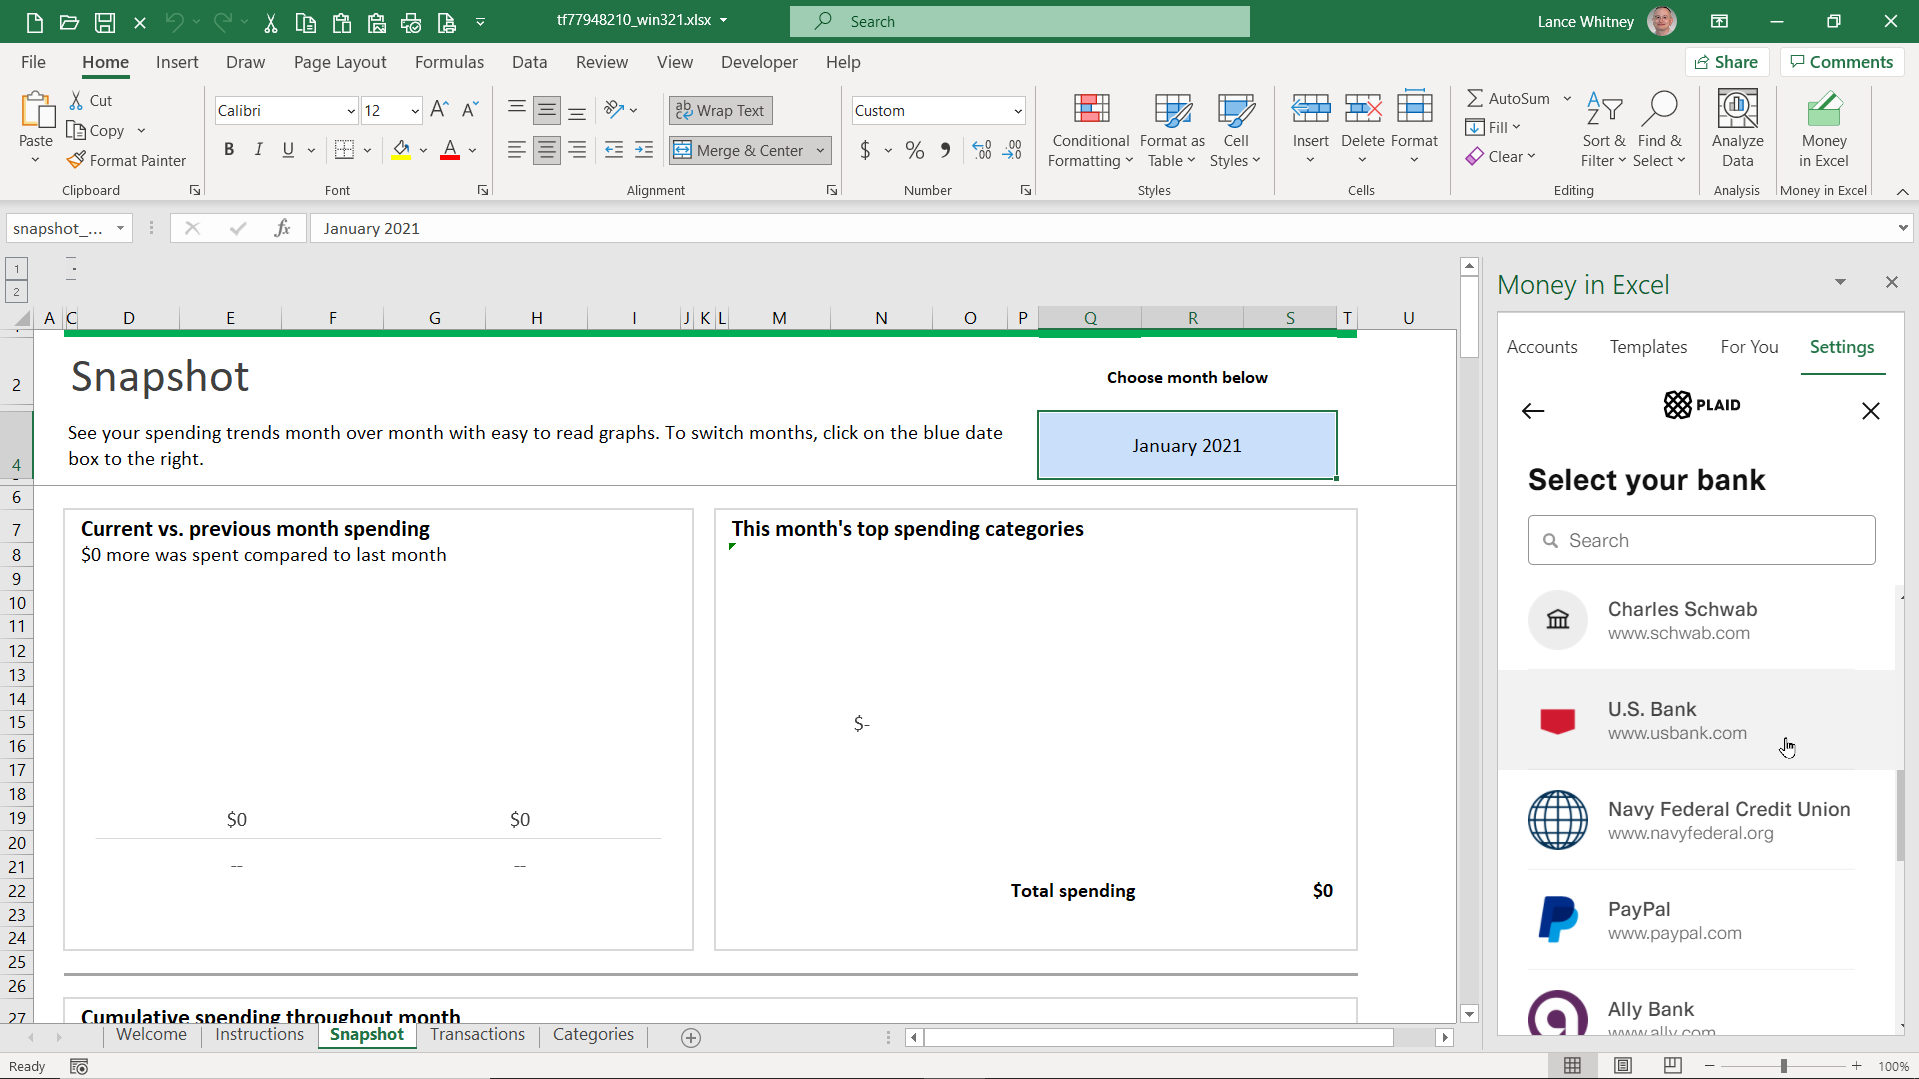Open Cell Styles gallery
Screen dimensions: 1919x1079
point(1236,131)
